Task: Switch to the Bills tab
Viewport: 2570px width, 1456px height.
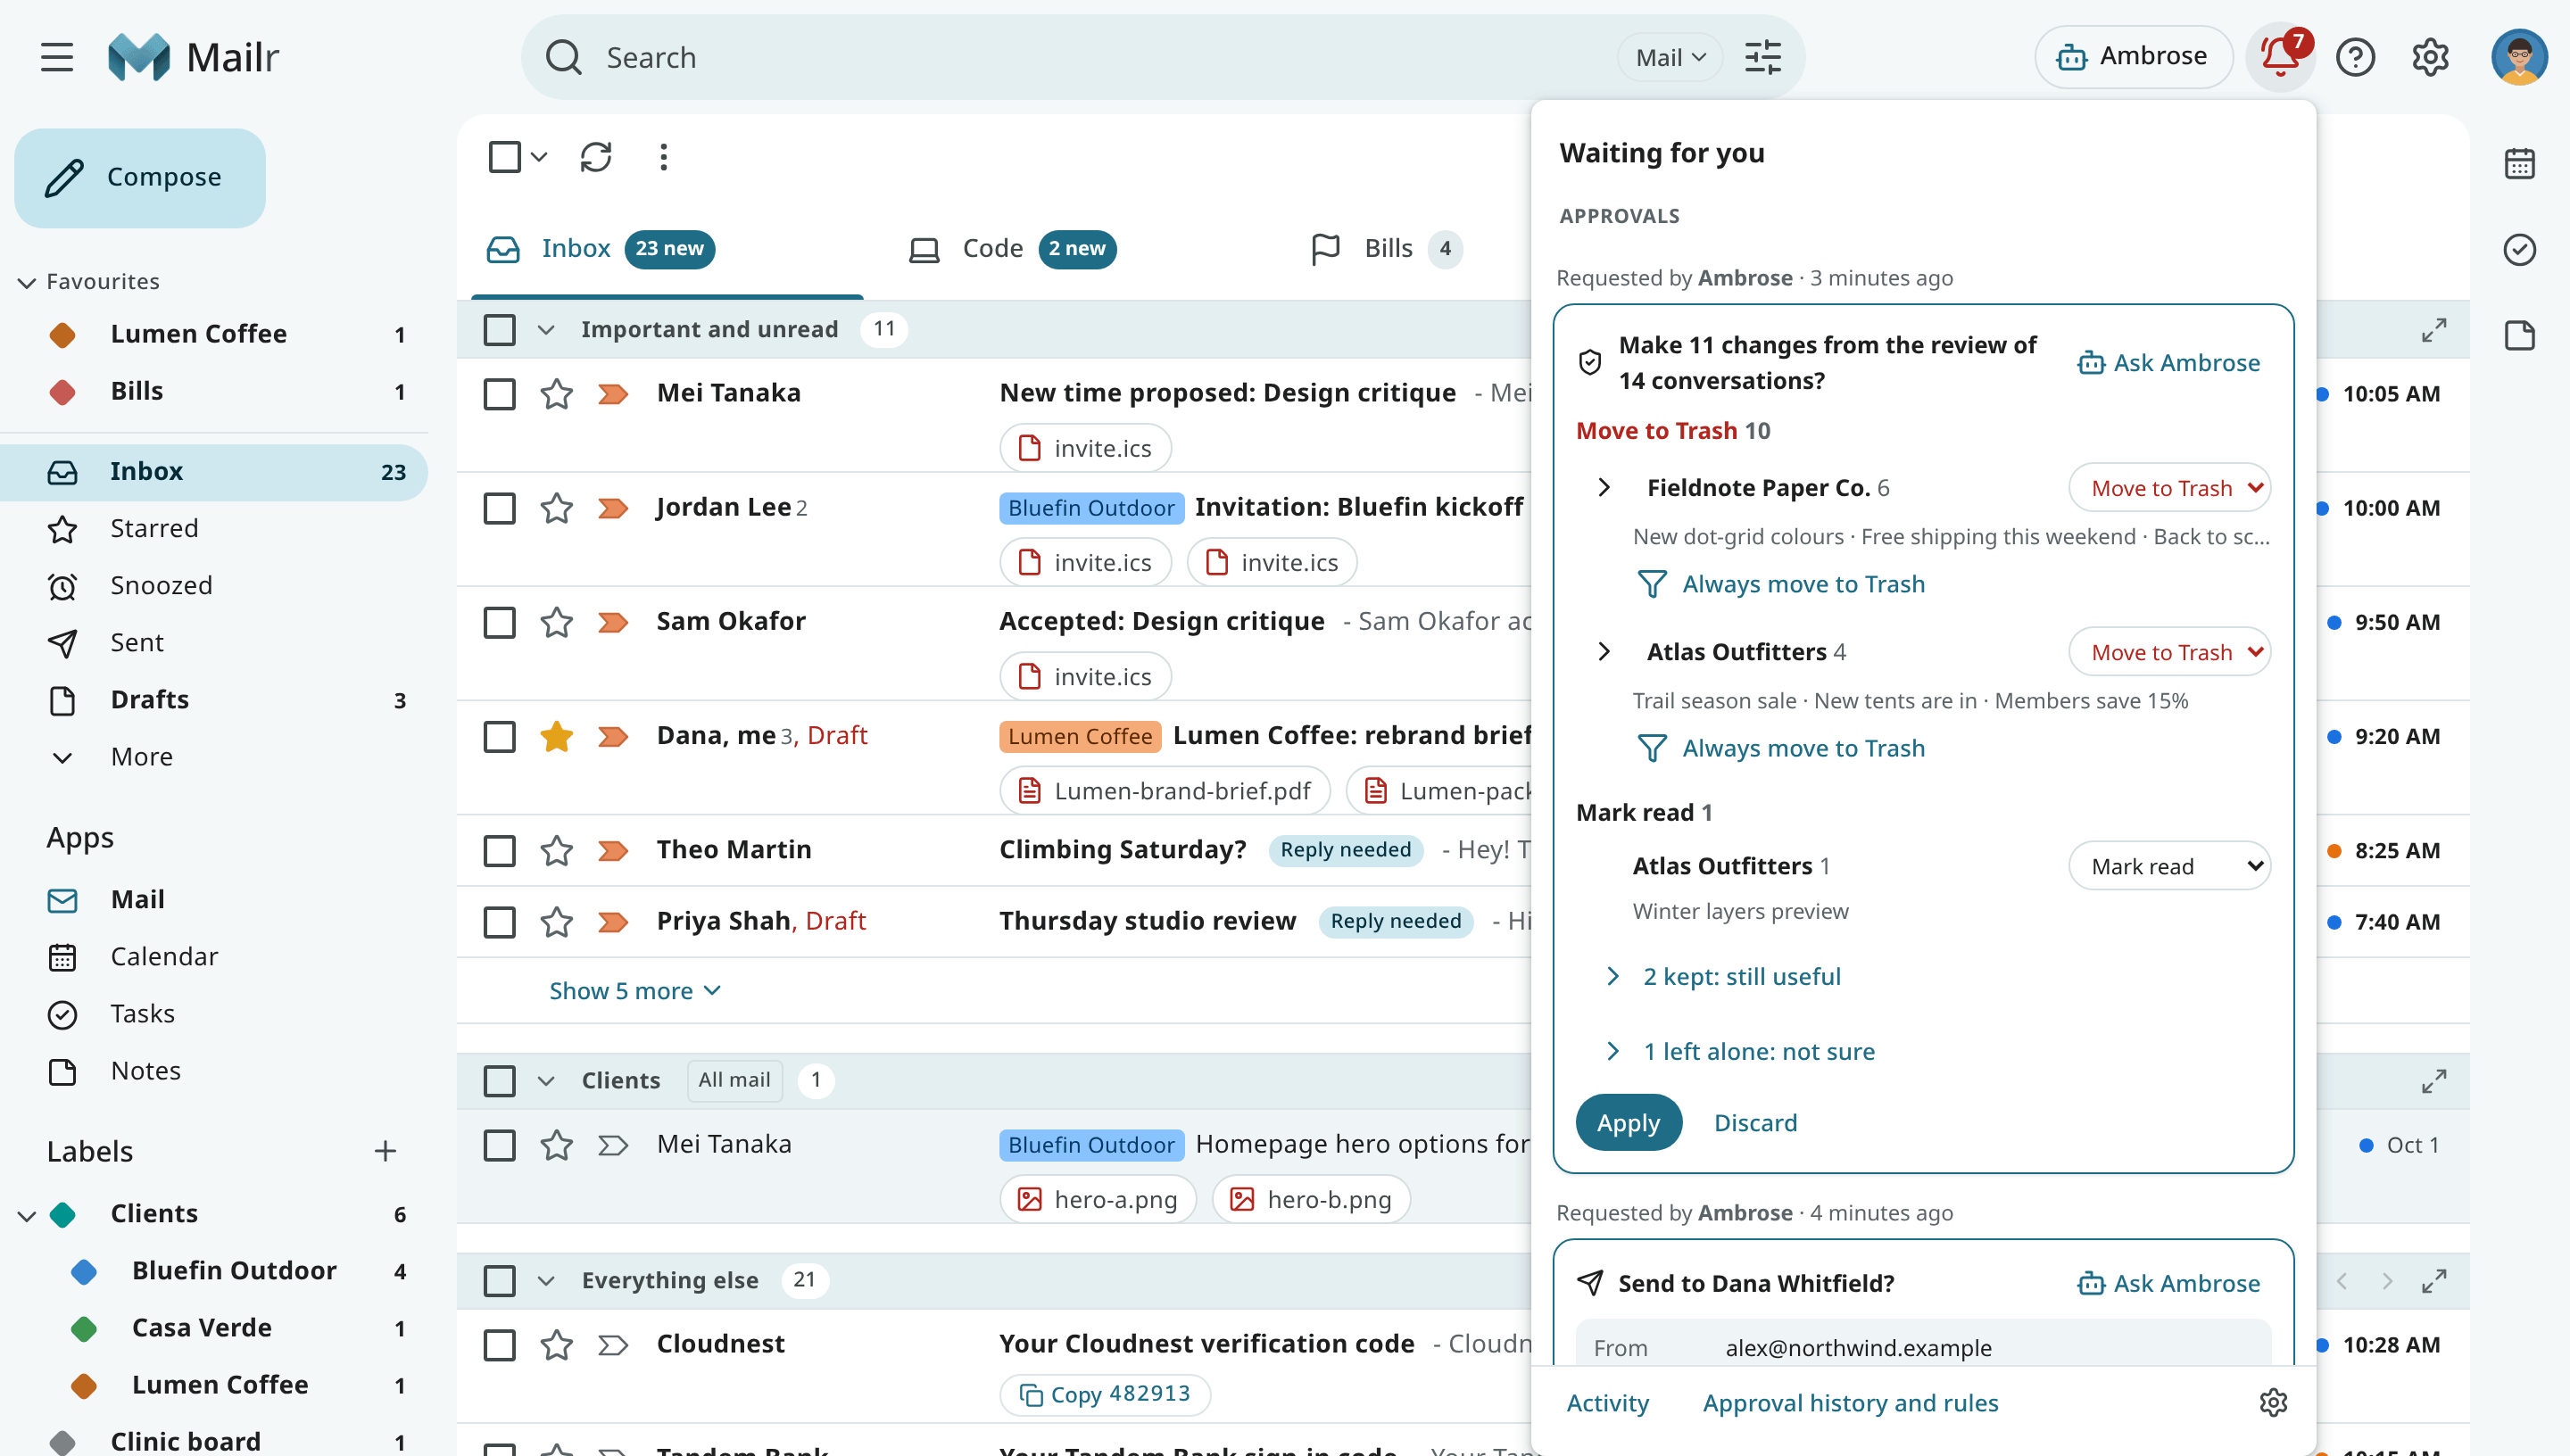Action: tap(1386, 249)
